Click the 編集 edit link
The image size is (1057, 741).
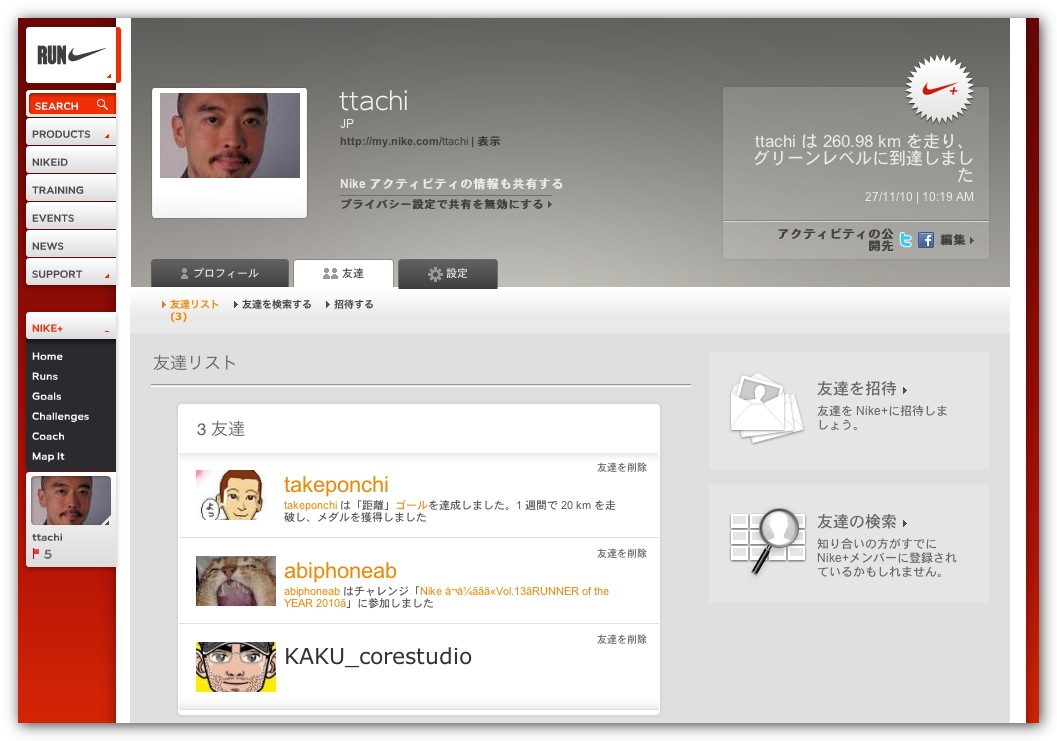955,240
